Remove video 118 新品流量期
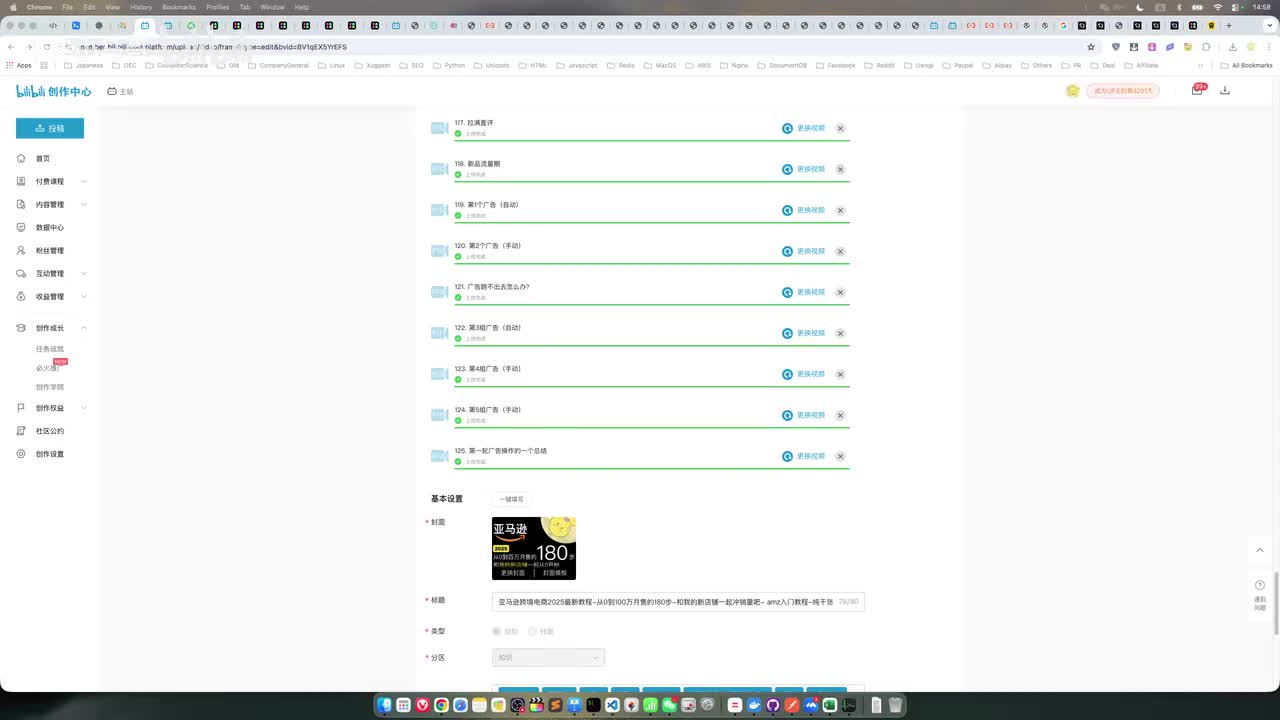 pos(840,169)
